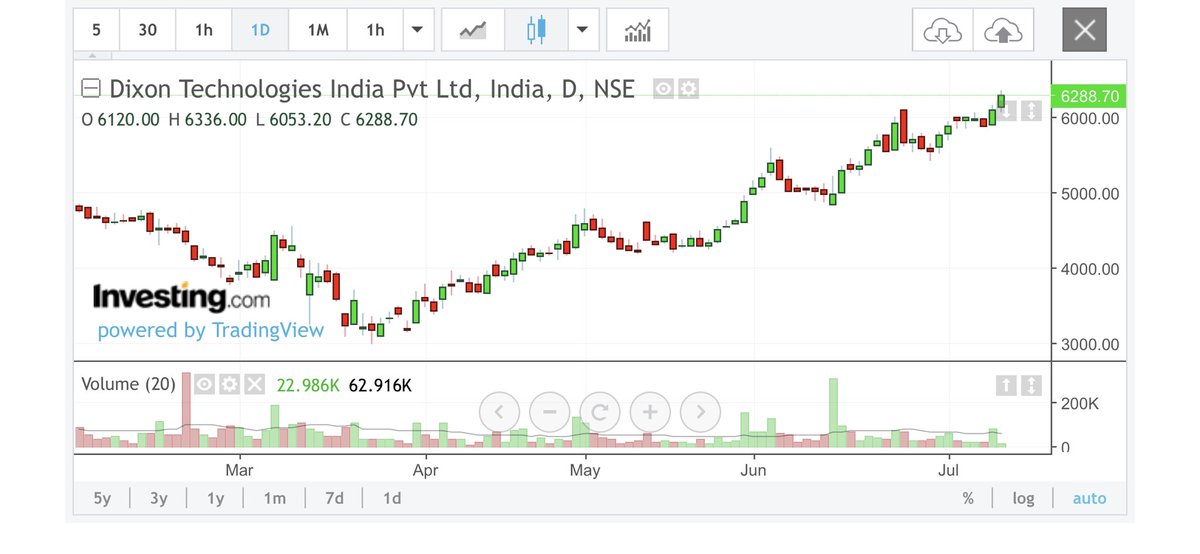Toggle auto scale

coord(1089,498)
